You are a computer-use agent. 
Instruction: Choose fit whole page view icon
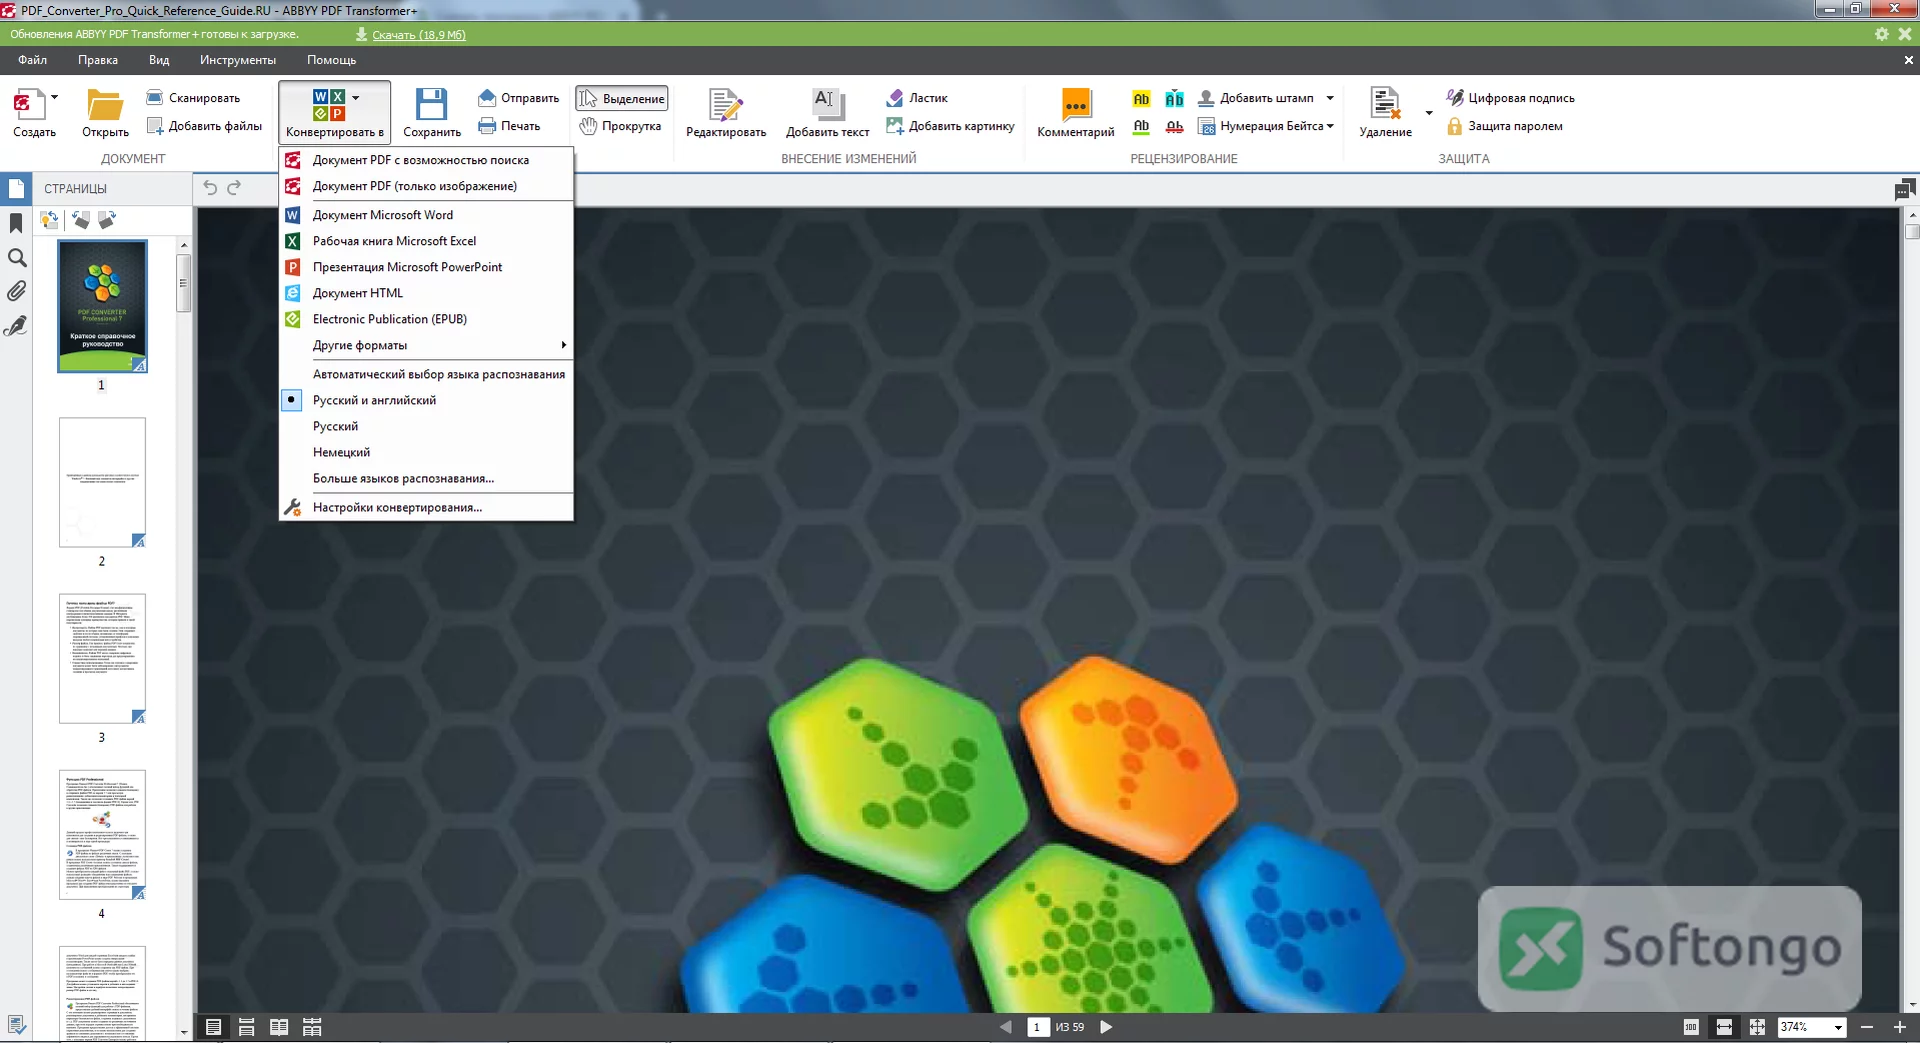point(1757,1027)
